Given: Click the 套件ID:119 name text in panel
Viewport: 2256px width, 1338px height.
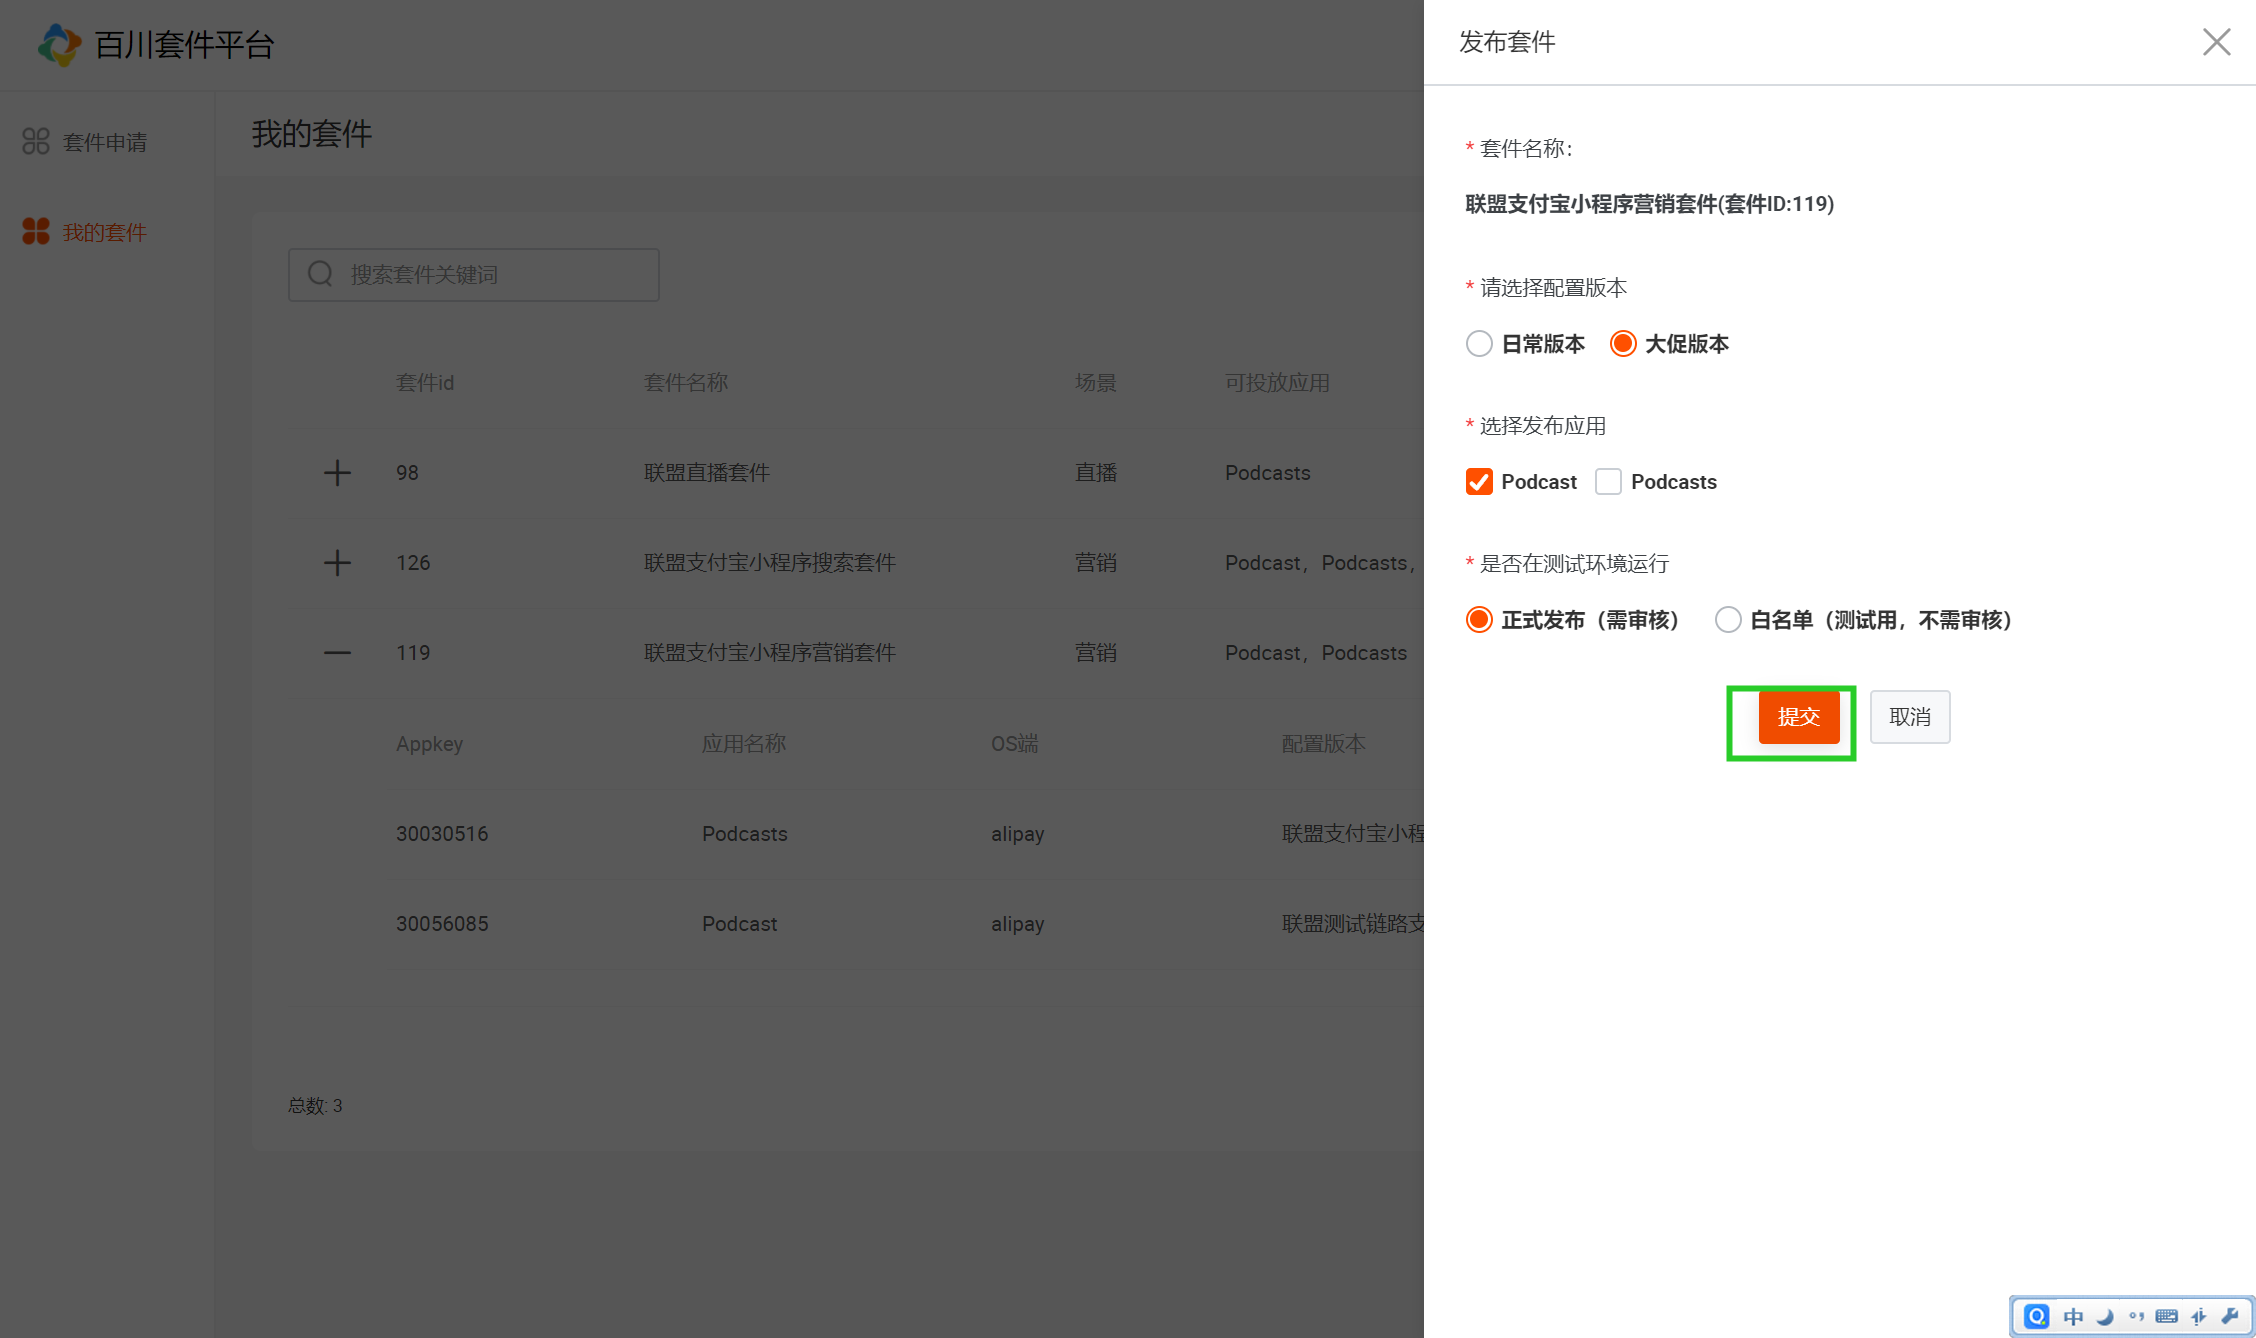Looking at the screenshot, I should point(1650,204).
